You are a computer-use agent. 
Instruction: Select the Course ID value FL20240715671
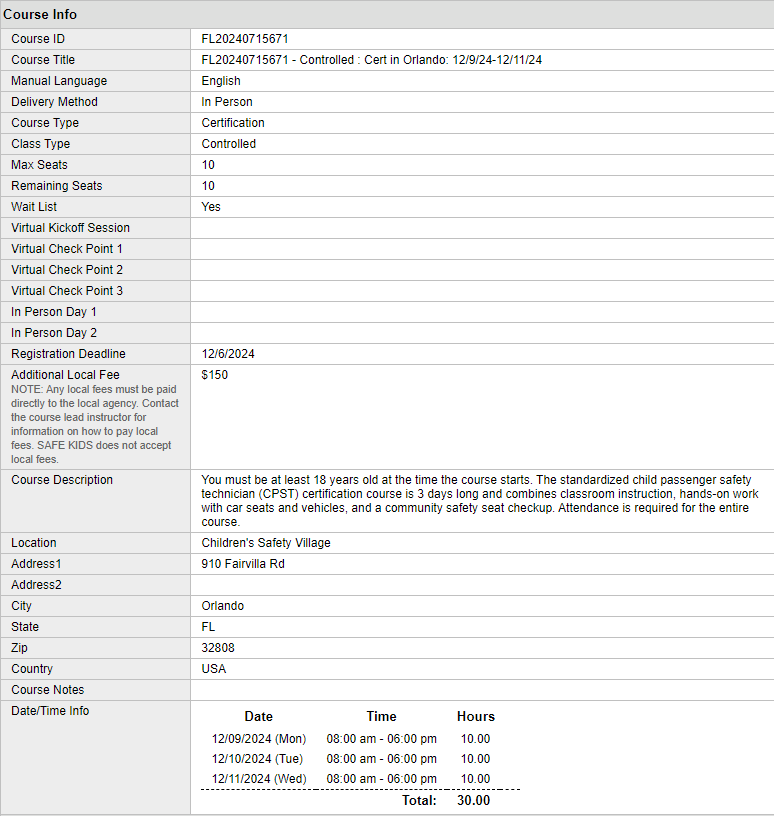pyautogui.click(x=245, y=39)
